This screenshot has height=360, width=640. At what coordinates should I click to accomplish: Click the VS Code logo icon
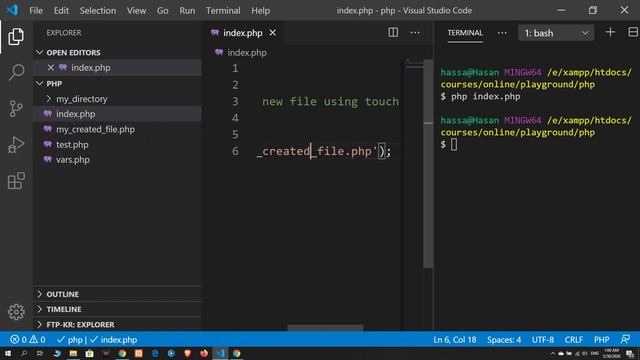coord(12,10)
